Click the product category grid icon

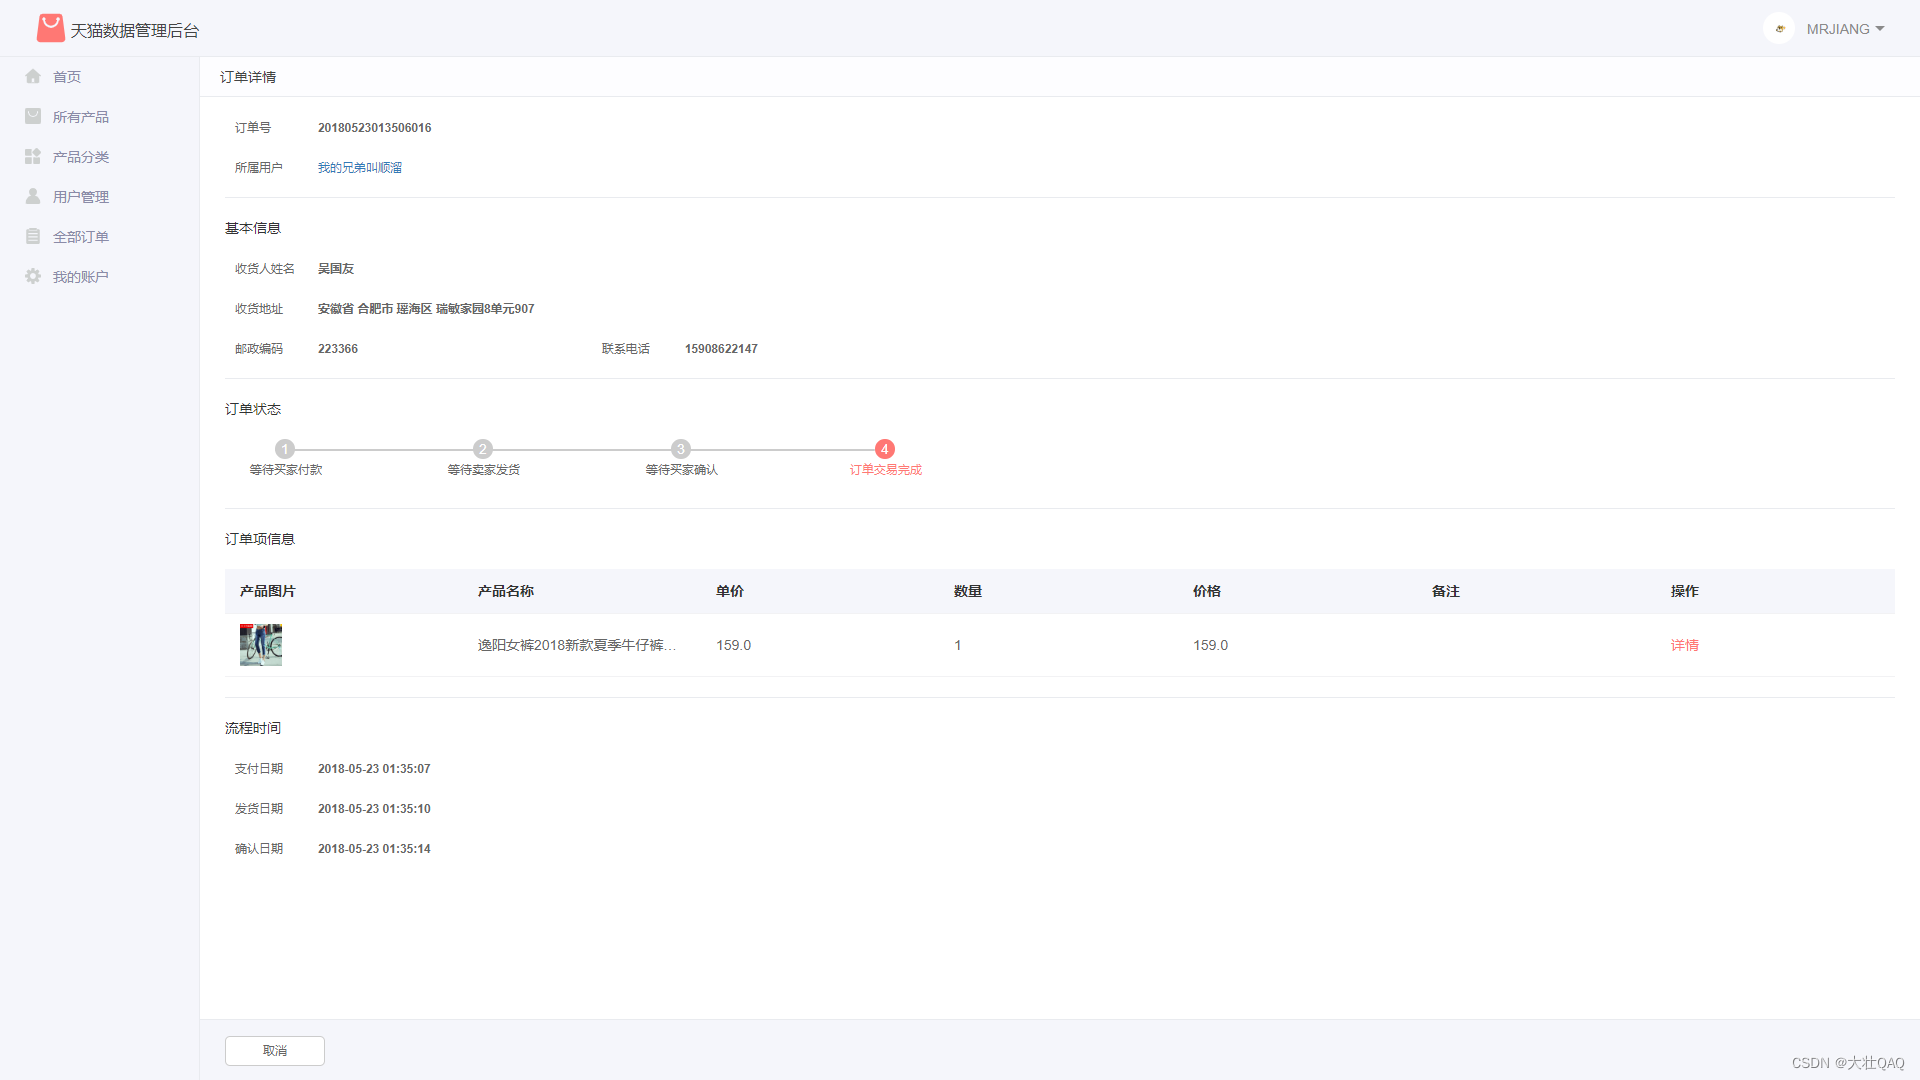click(x=33, y=157)
